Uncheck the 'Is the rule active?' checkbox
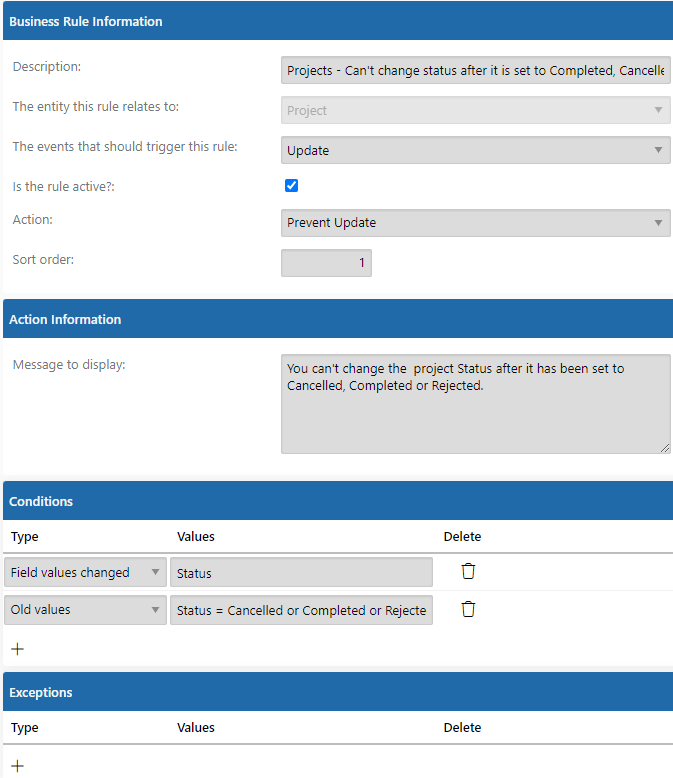 click(291, 186)
